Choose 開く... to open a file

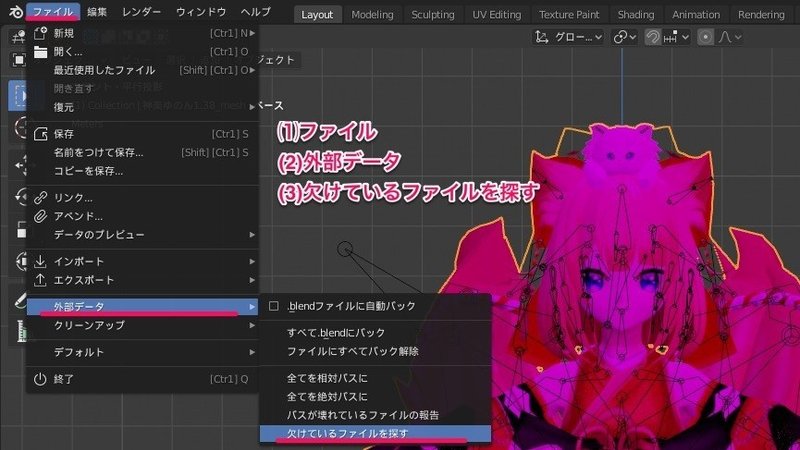pyautogui.click(x=142, y=52)
